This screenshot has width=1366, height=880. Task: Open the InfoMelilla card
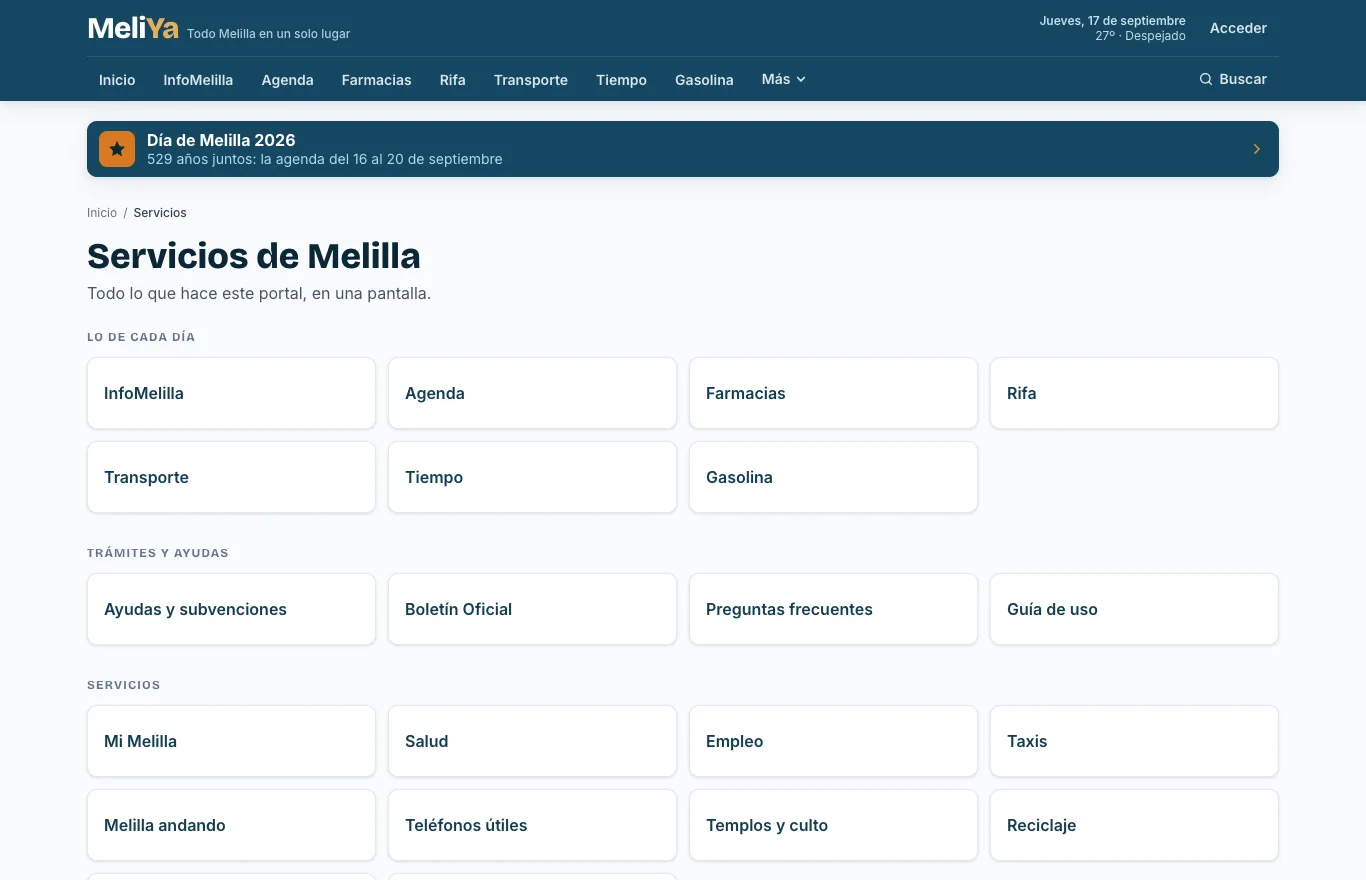[x=231, y=393]
